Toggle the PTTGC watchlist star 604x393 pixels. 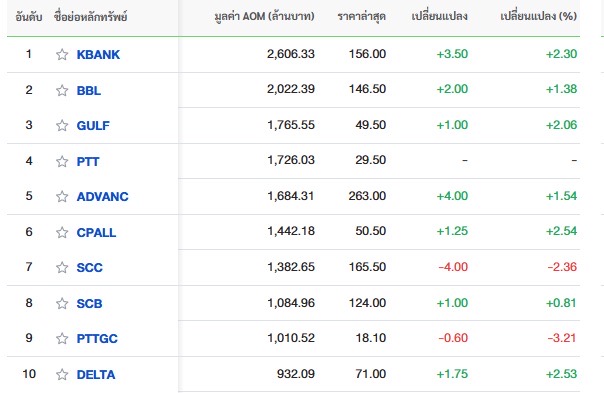[62, 338]
